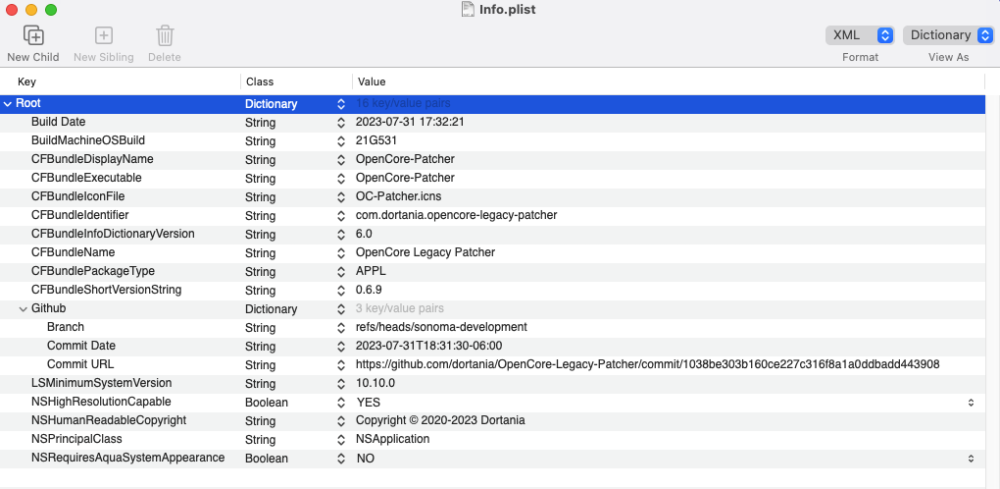Click the github.com commit URL value

647,364
